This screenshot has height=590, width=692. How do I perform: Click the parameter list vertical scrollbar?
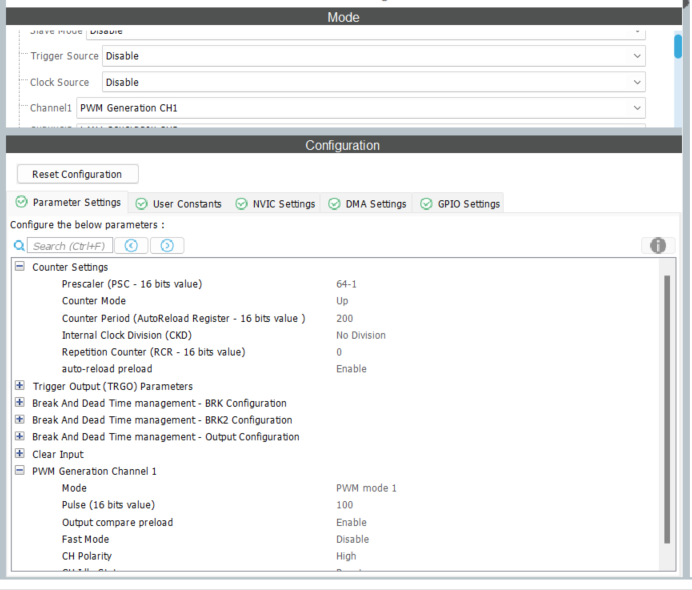point(667,409)
